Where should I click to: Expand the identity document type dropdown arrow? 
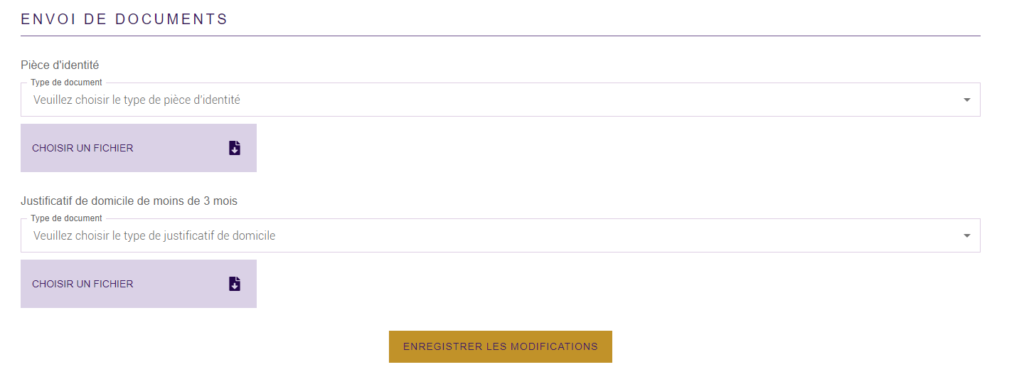(967, 100)
